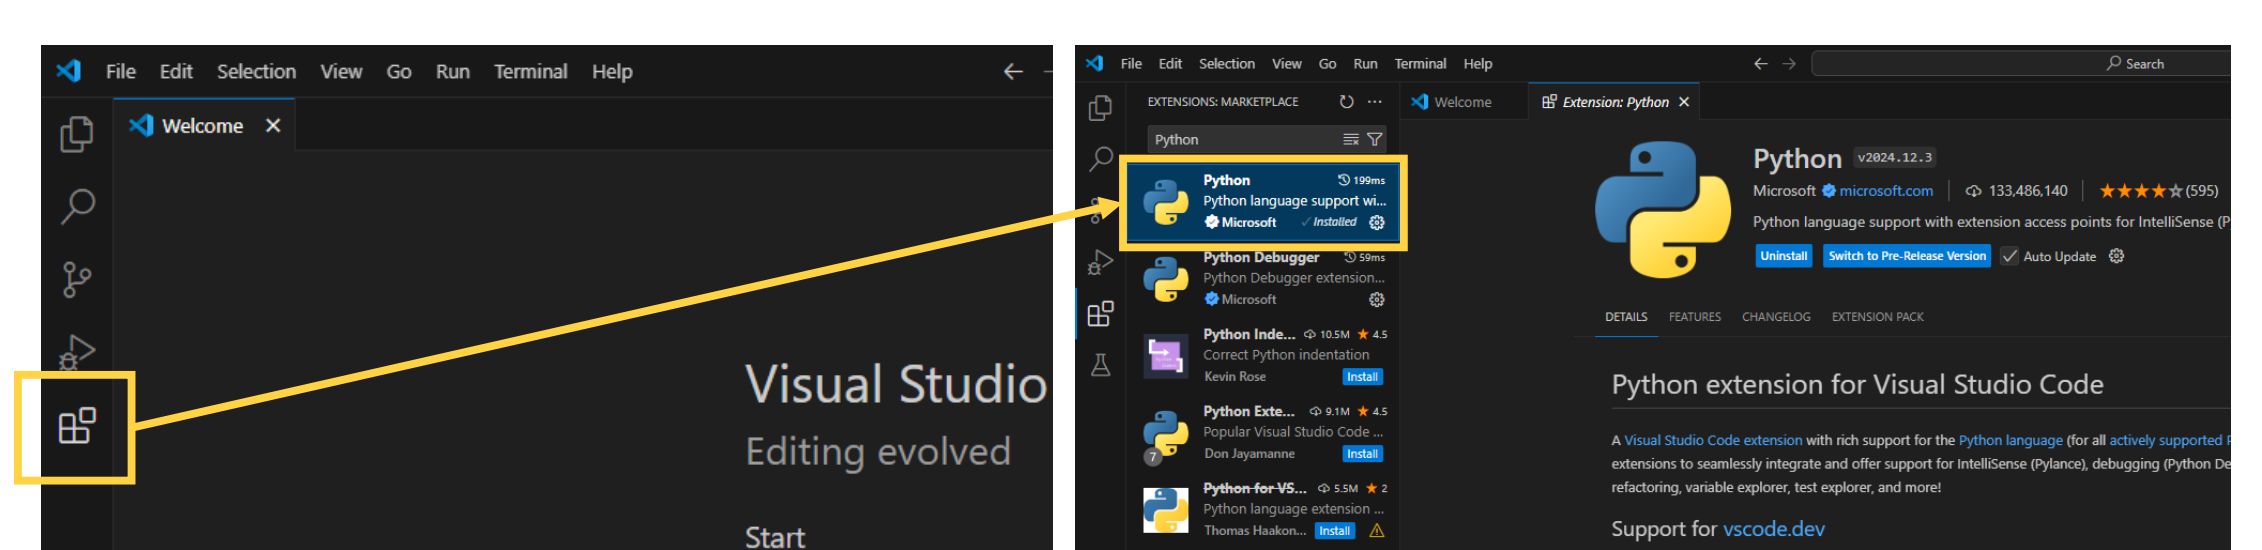This screenshot has height=550, width=2262.
Task: Switch to the EXTENSION PACK tab
Action: pyautogui.click(x=1878, y=317)
